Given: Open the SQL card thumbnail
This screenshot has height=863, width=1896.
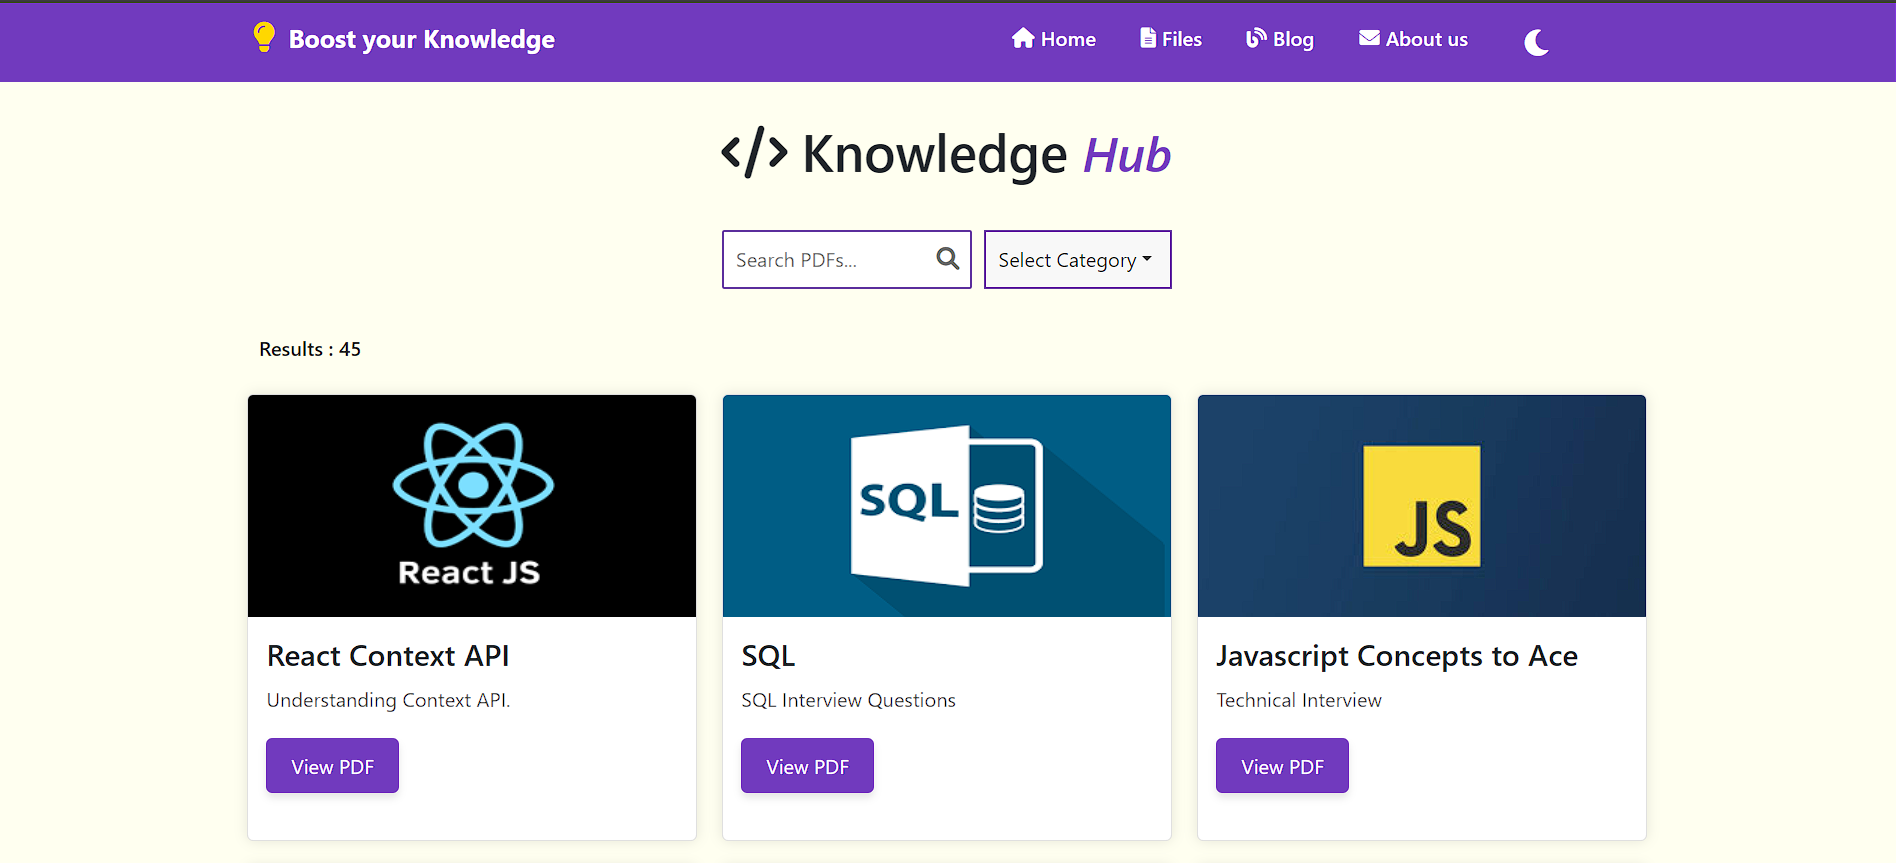Looking at the screenshot, I should (947, 506).
